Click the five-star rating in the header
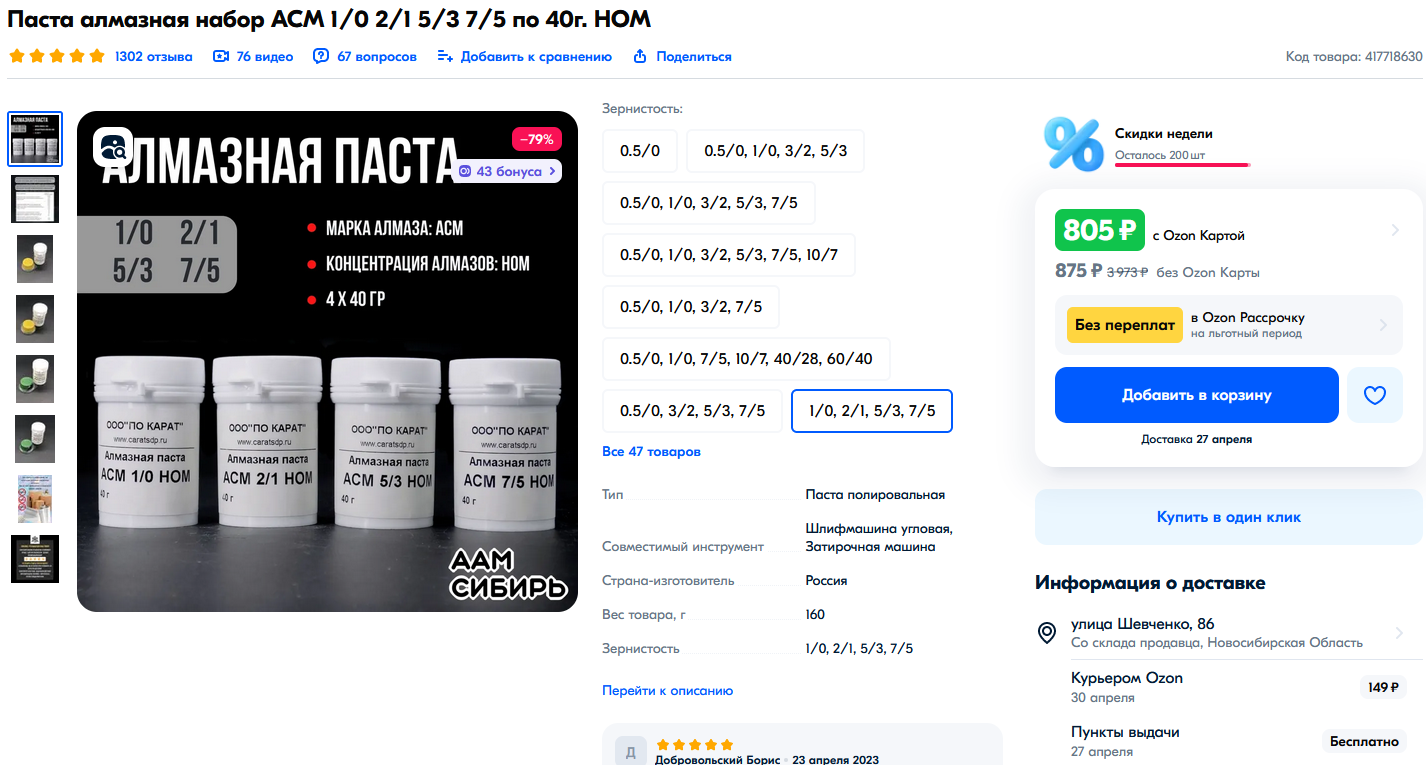 (57, 57)
